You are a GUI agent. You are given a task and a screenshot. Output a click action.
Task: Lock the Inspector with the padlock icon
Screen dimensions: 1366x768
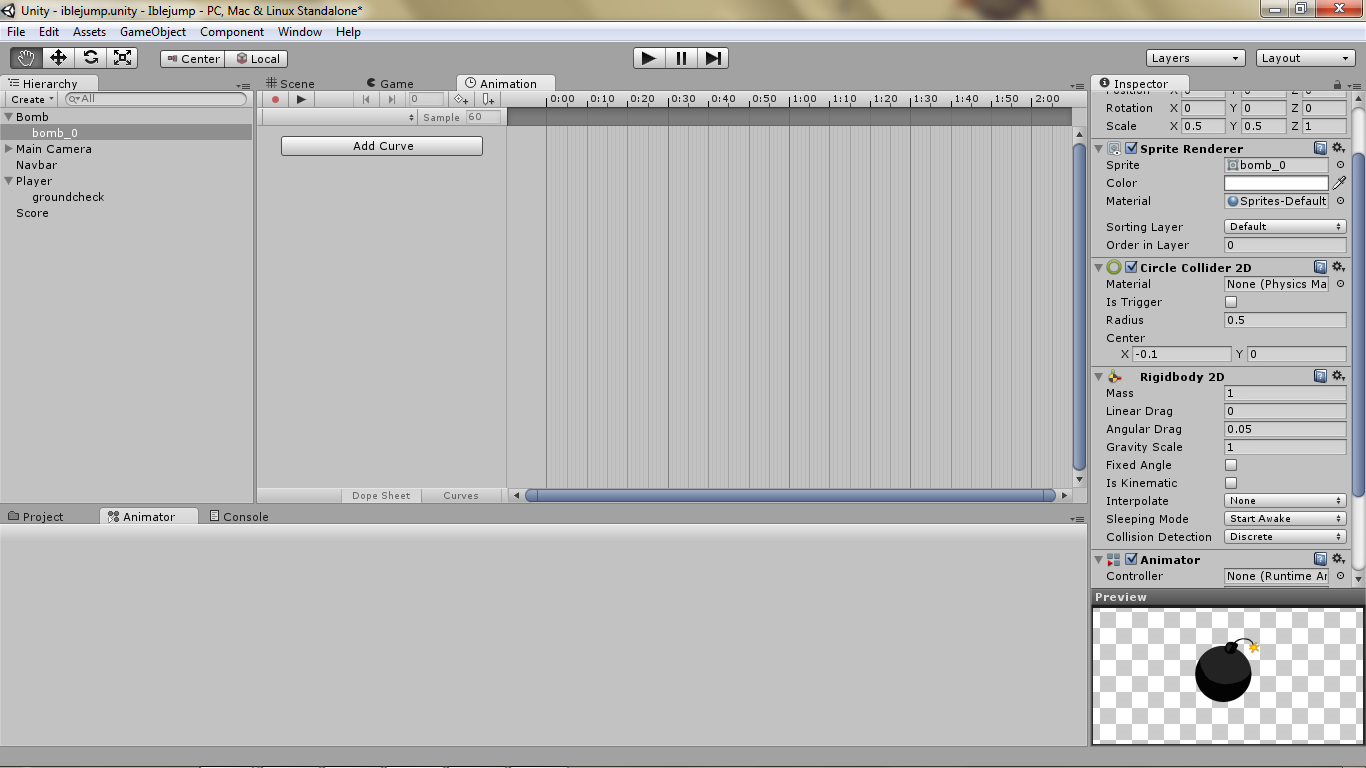tap(1338, 85)
